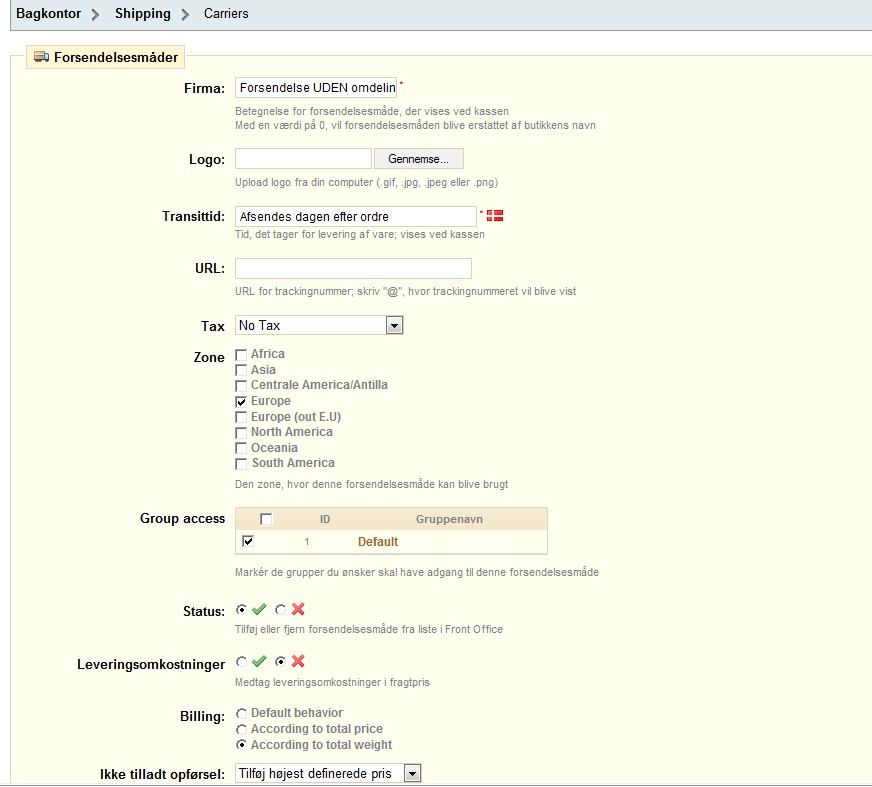Select the disabled Status radio button
This screenshot has width=872, height=787.
[280, 610]
